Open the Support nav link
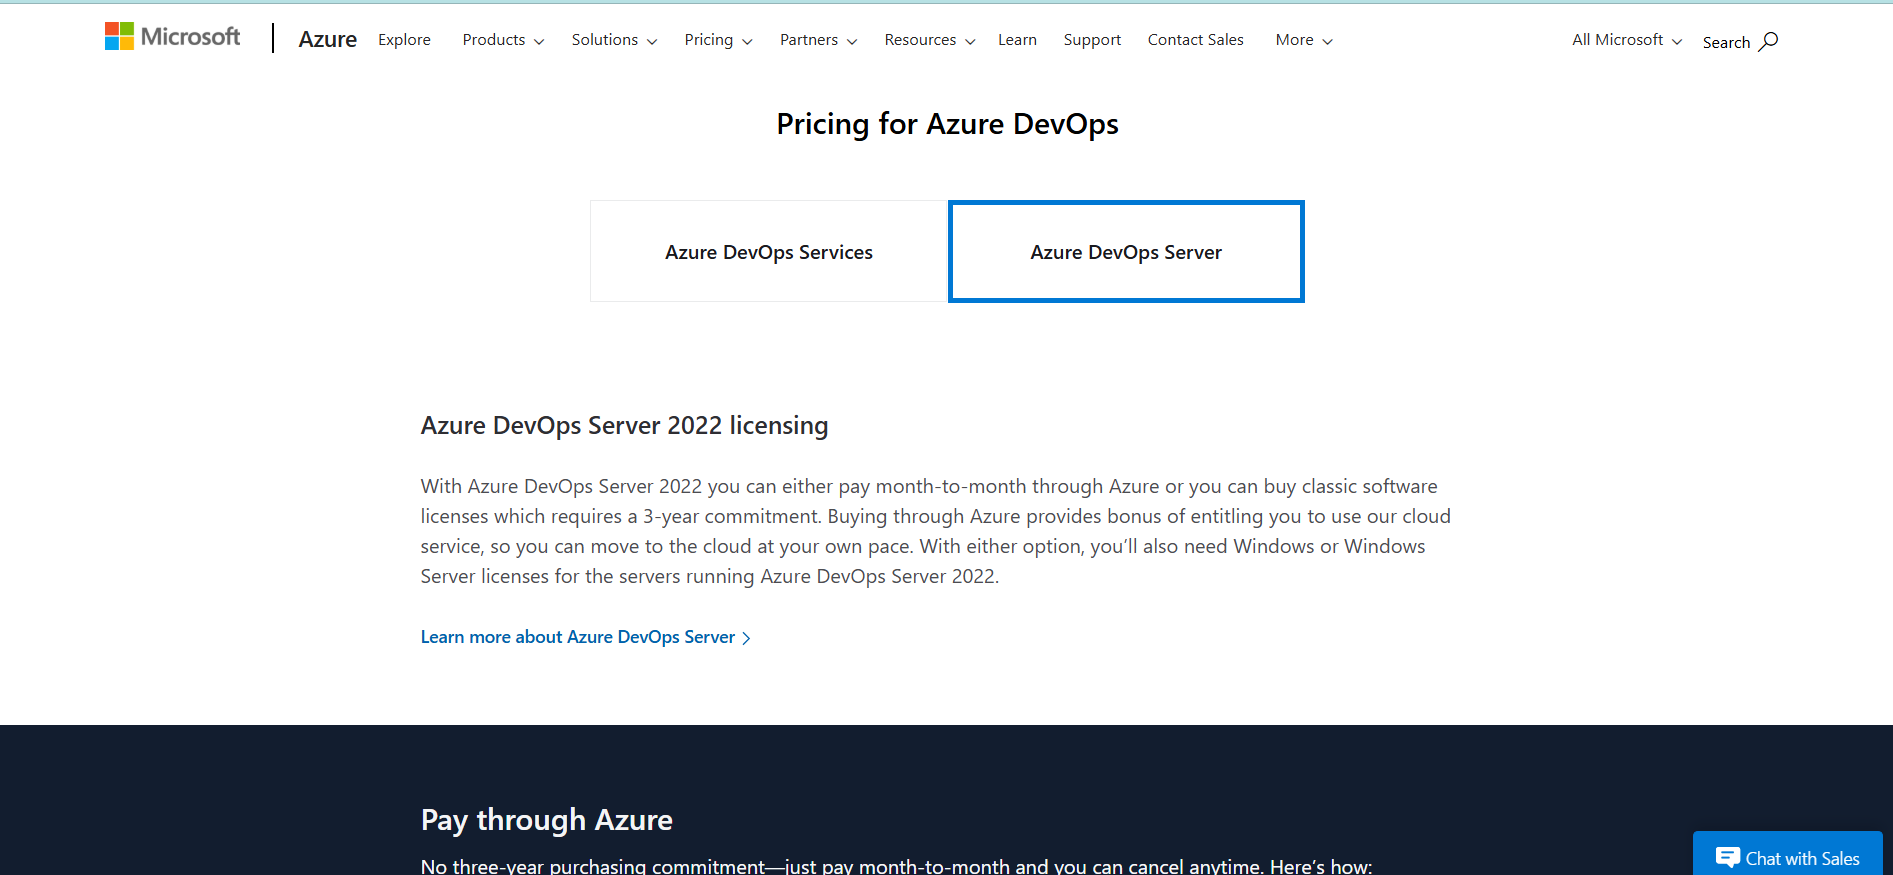1893x875 pixels. (x=1092, y=40)
